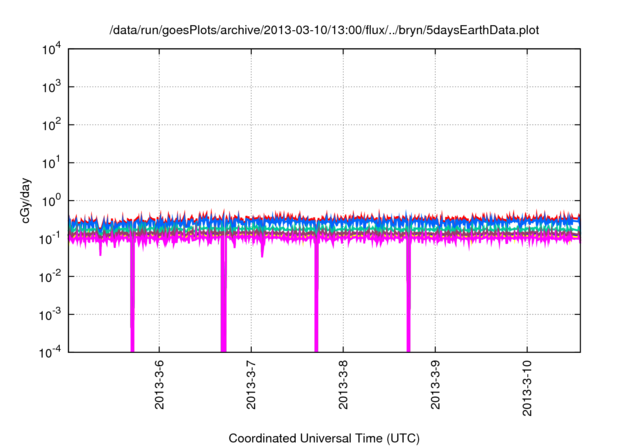Viewport: 640px width, 448px height.
Task: Click the cGy/day axis title
Action: 26,200
